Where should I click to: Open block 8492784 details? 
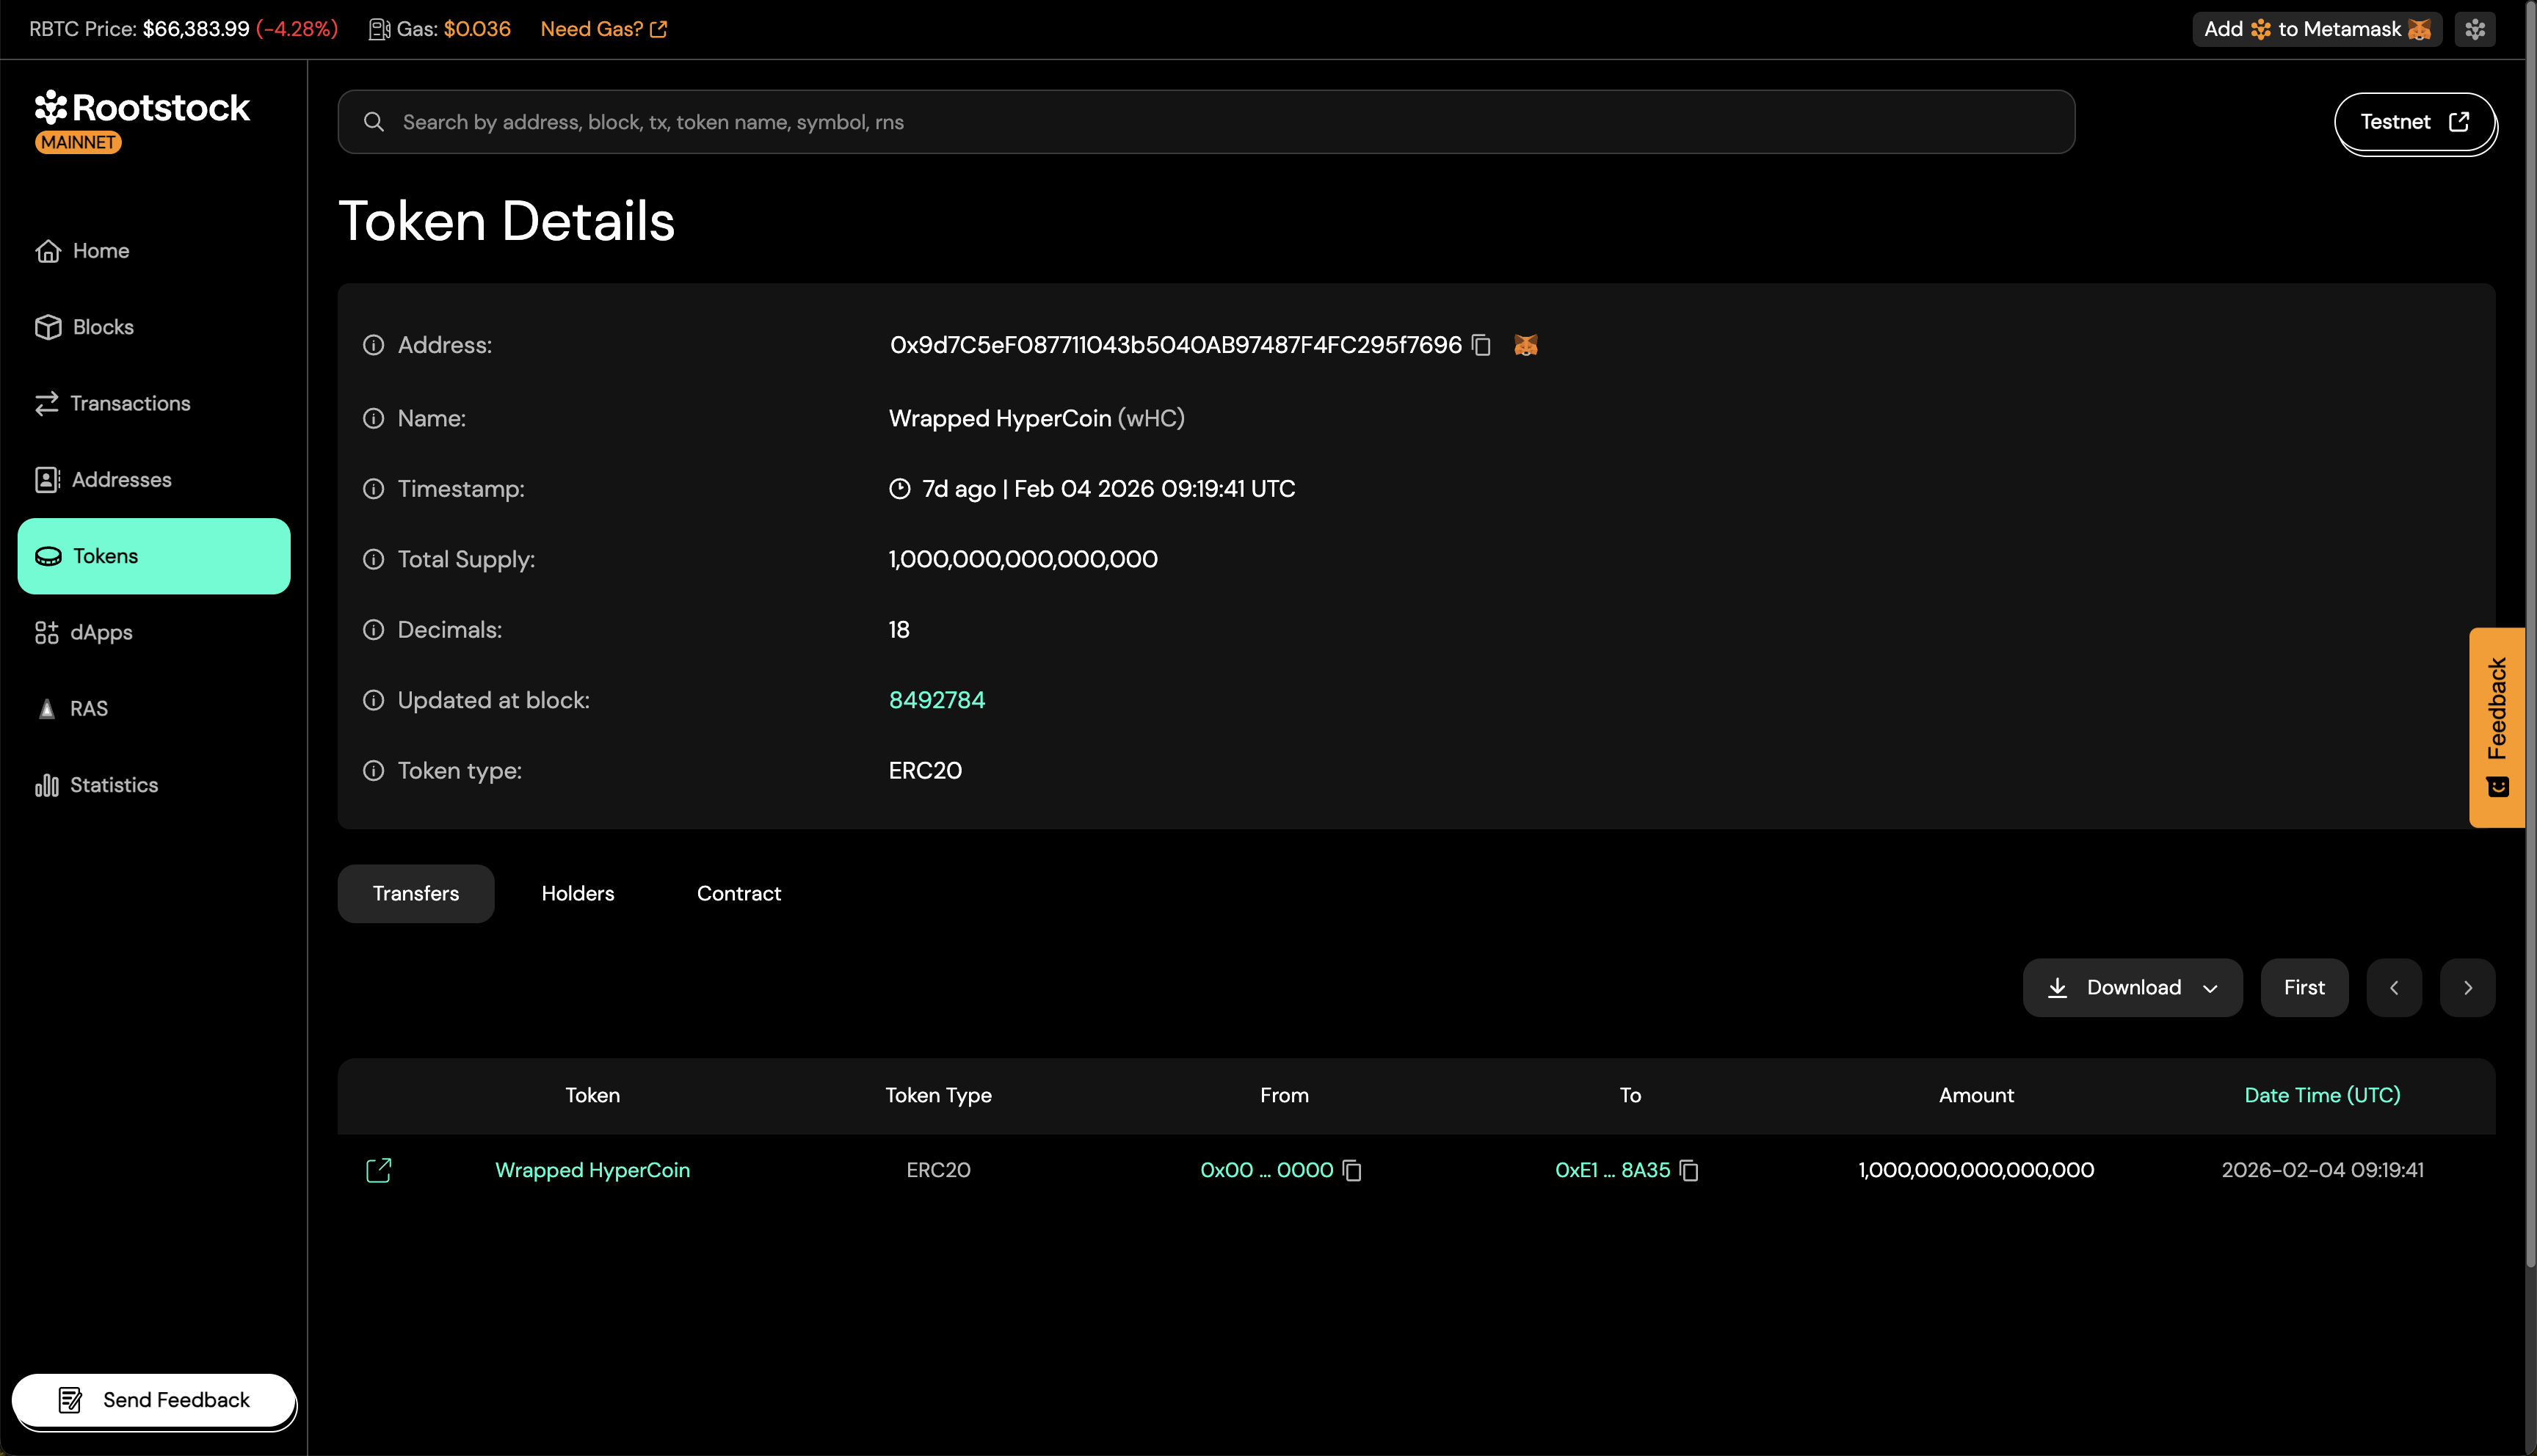coord(936,700)
